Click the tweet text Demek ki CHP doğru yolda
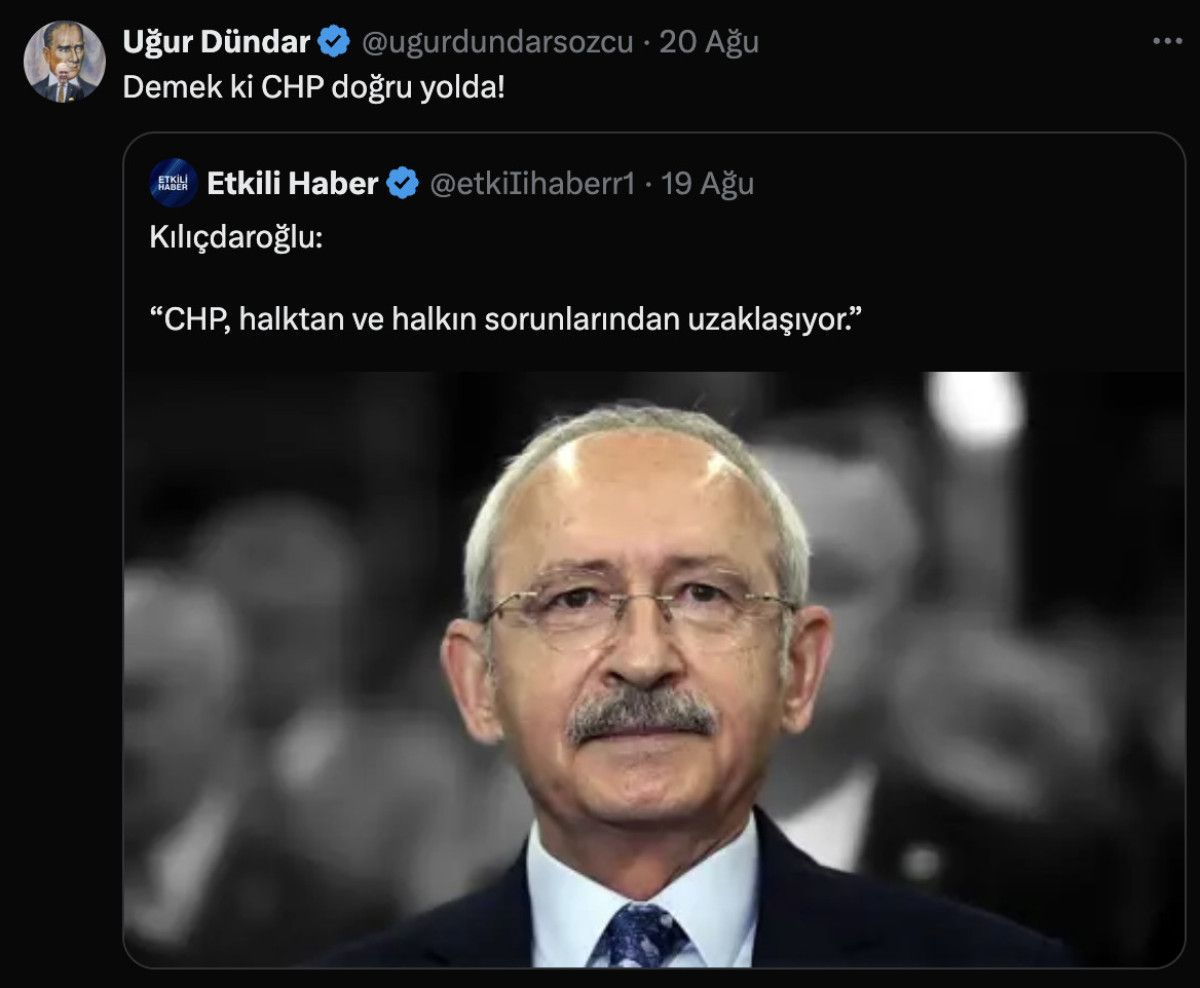Viewport: 1200px width, 988px height. (314, 87)
